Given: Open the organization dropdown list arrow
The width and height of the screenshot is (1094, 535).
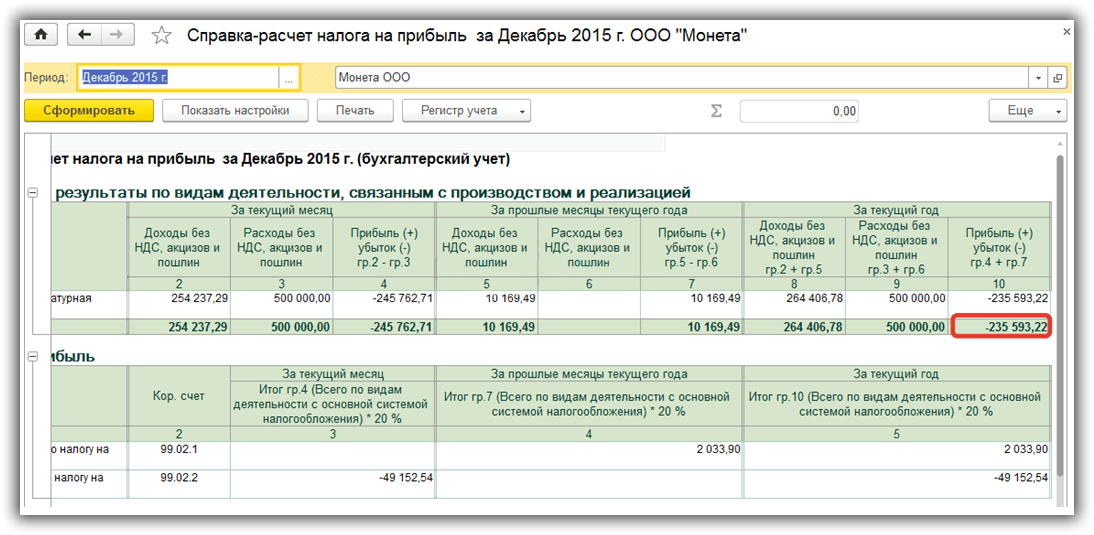Looking at the screenshot, I should tap(1038, 78).
